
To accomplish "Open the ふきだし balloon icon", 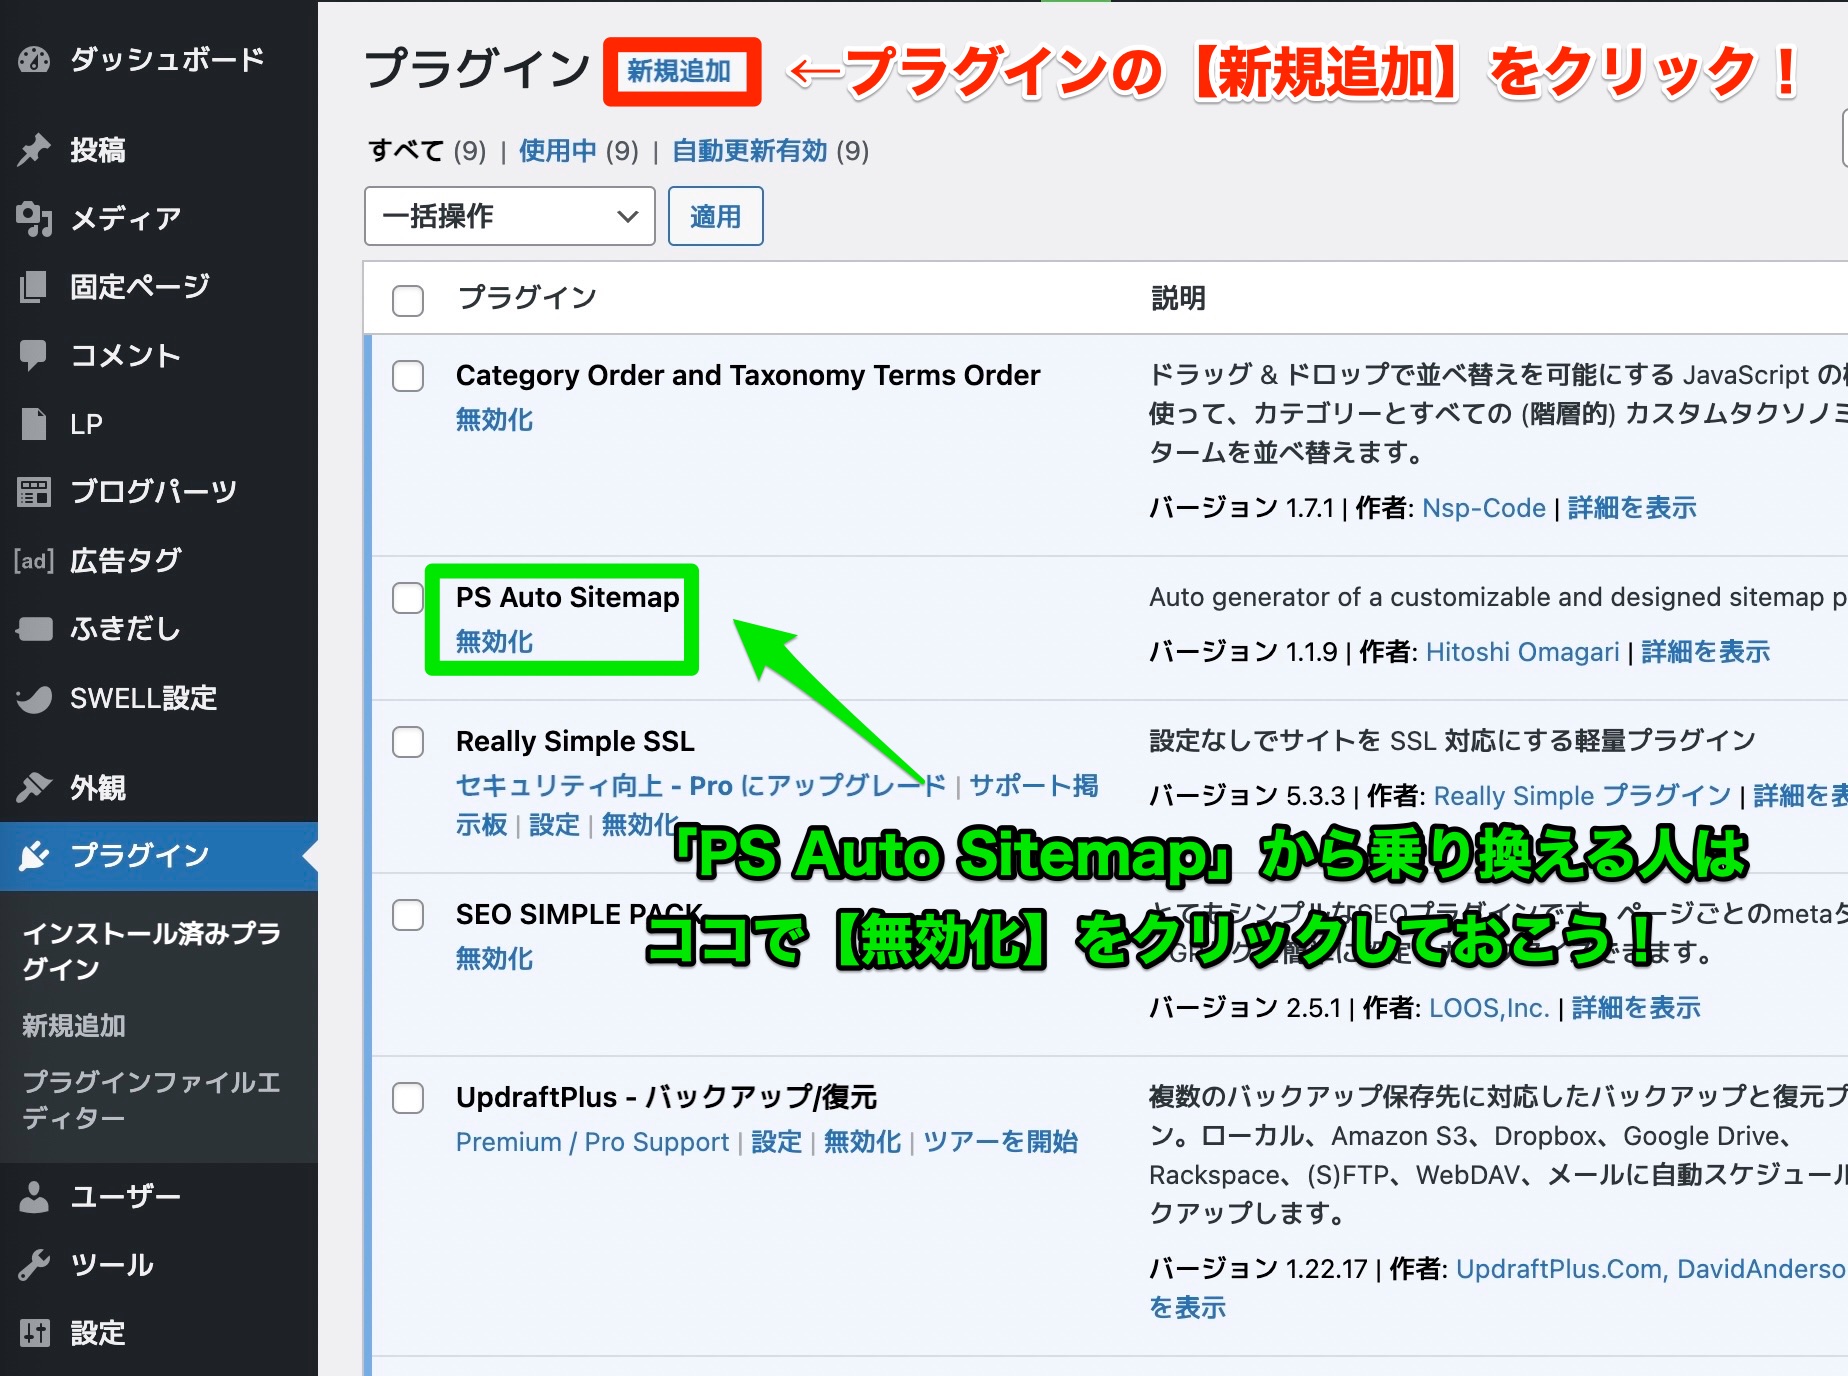I will tap(34, 629).
